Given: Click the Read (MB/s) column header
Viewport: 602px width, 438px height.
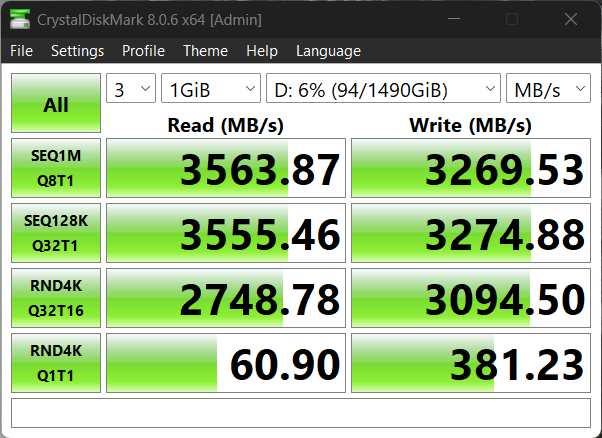Looking at the screenshot, I should [225, 125].
